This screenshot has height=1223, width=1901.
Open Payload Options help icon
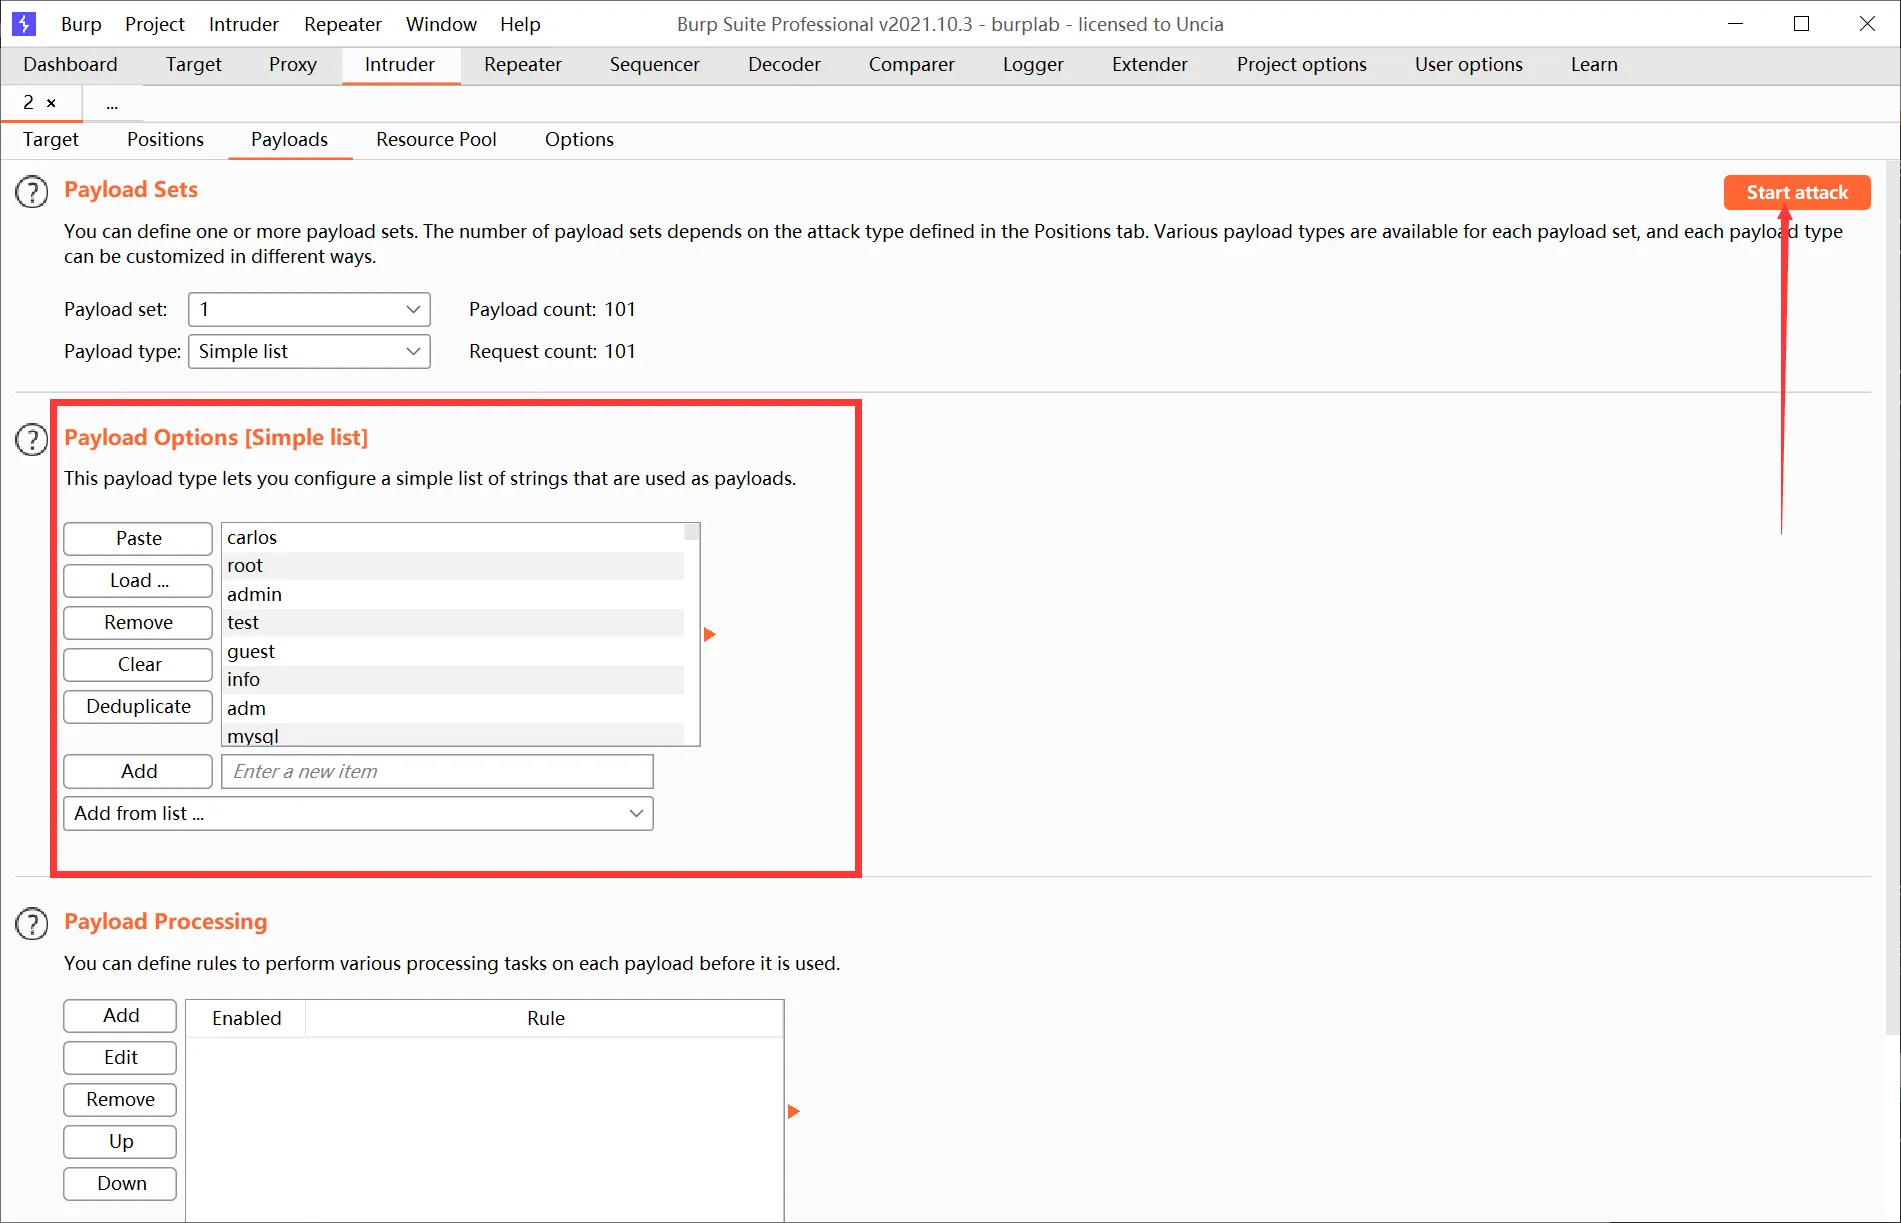32,439
